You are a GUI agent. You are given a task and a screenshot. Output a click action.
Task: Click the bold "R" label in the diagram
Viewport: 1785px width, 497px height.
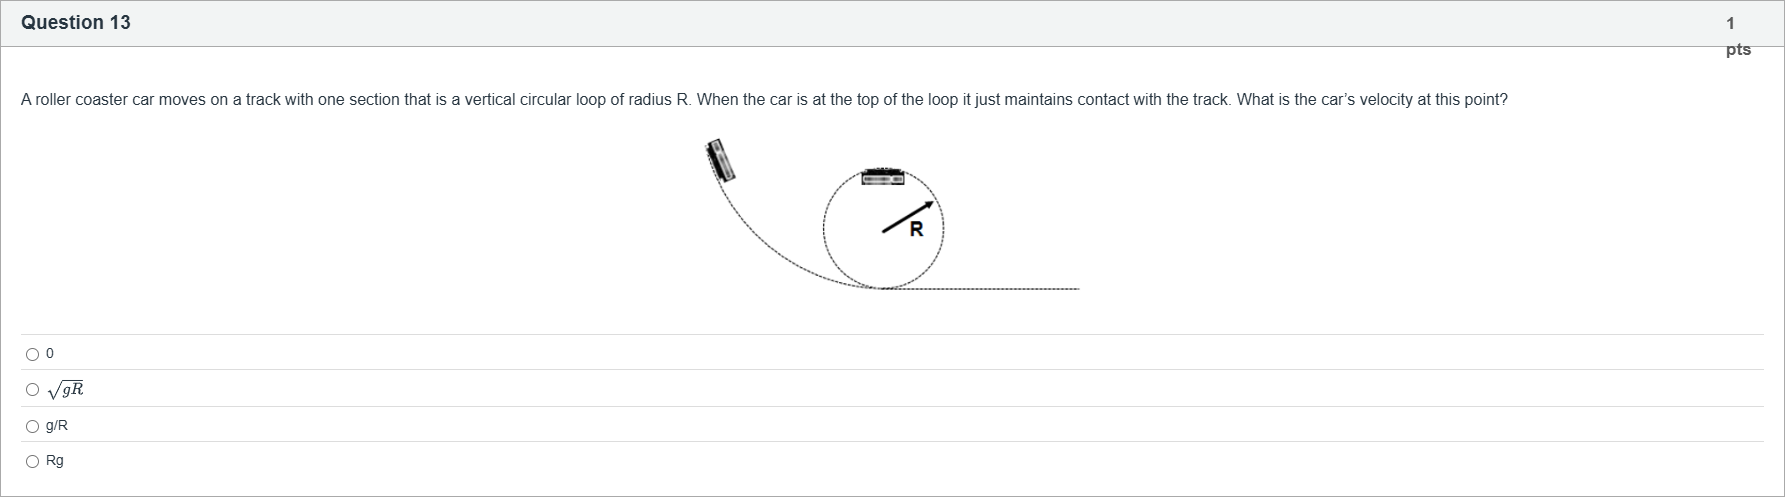point(916,231)
